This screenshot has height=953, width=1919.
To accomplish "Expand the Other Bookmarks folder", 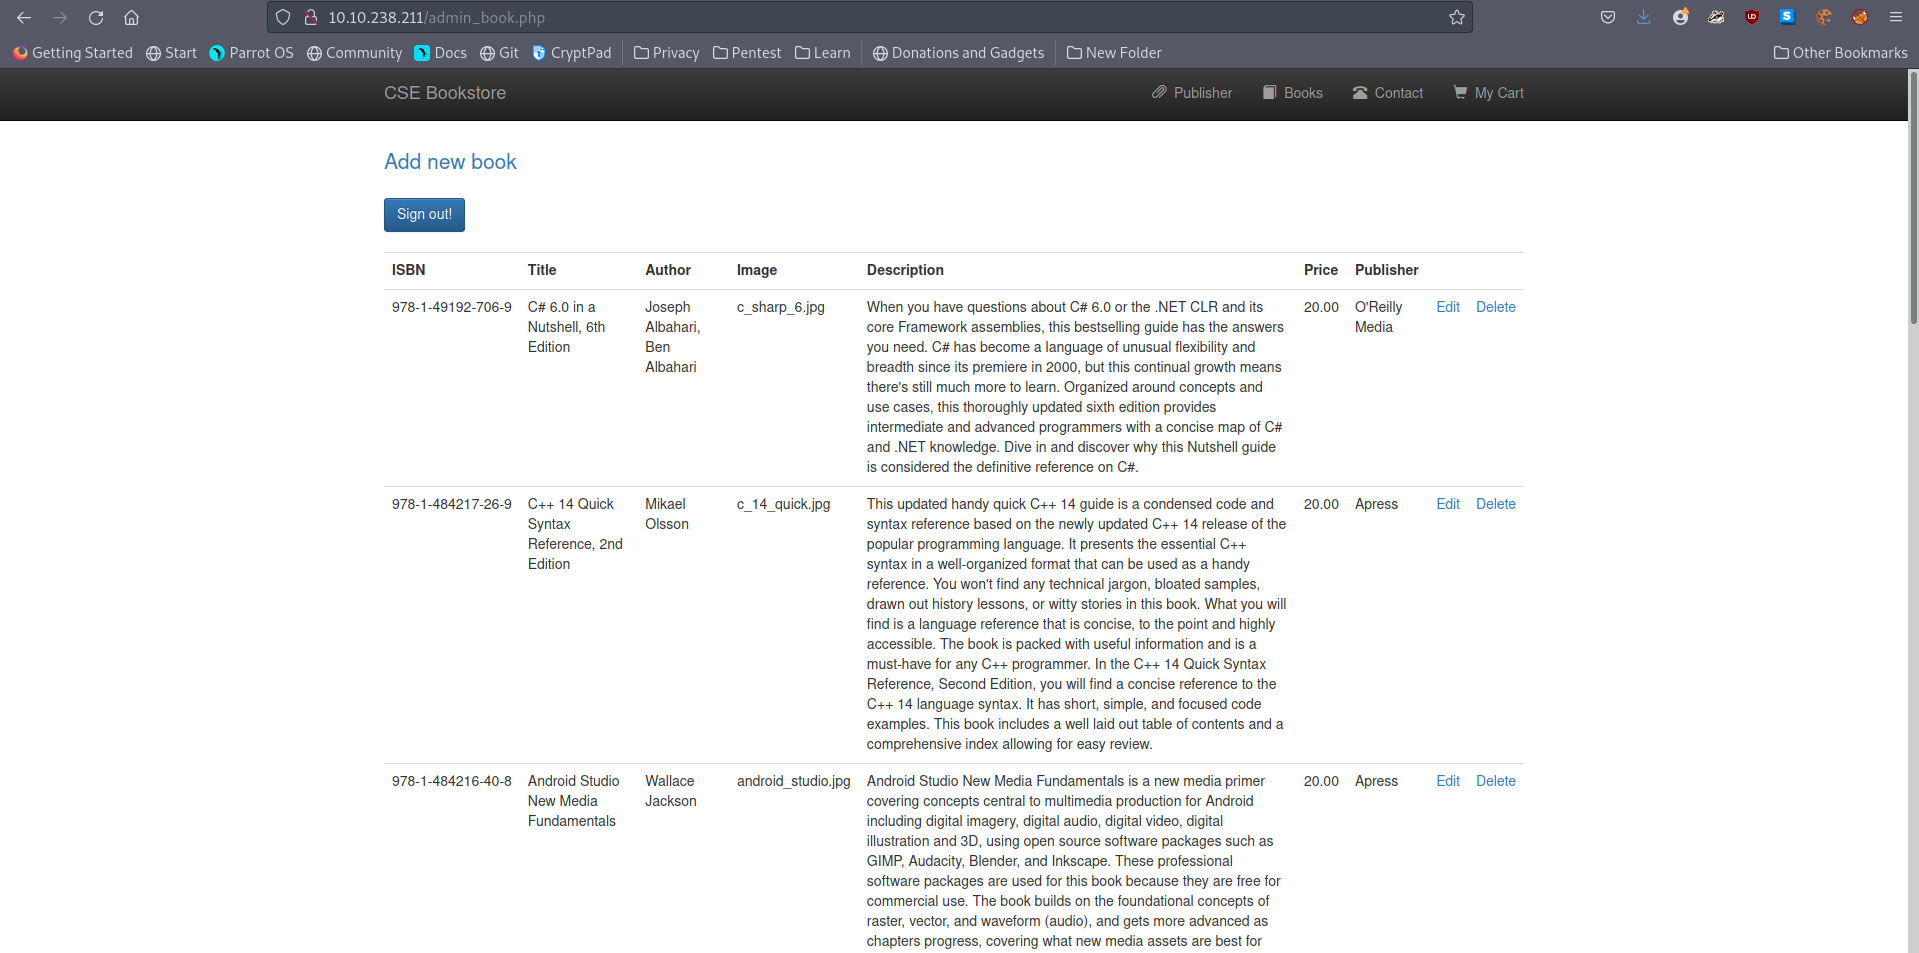I will 1840,53.
